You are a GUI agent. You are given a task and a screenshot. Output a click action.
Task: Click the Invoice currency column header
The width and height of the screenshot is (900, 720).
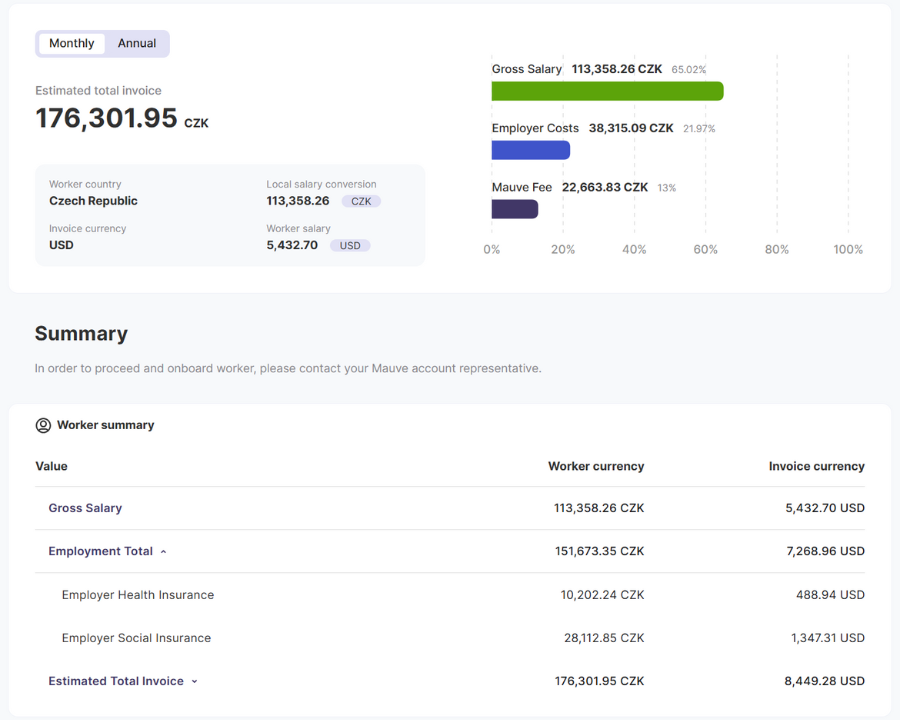(816, 466)
